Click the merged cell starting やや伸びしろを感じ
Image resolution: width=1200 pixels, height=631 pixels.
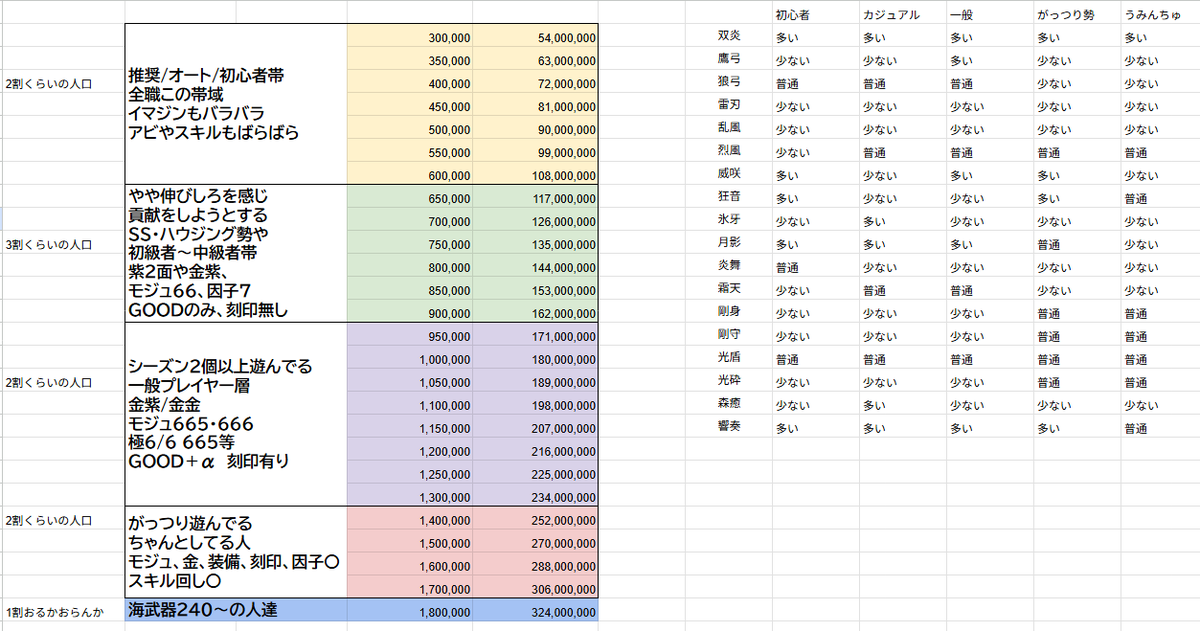pos(236,253)
